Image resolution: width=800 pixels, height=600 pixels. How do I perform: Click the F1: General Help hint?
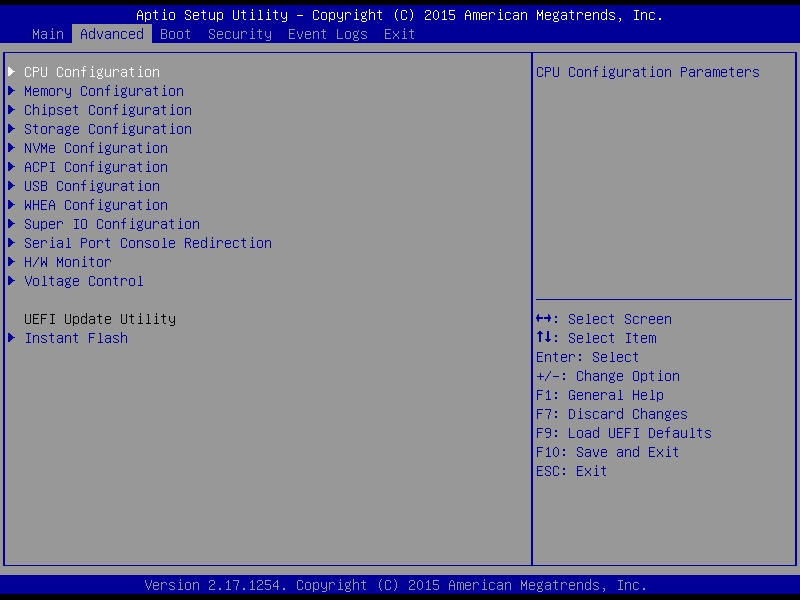599,395
